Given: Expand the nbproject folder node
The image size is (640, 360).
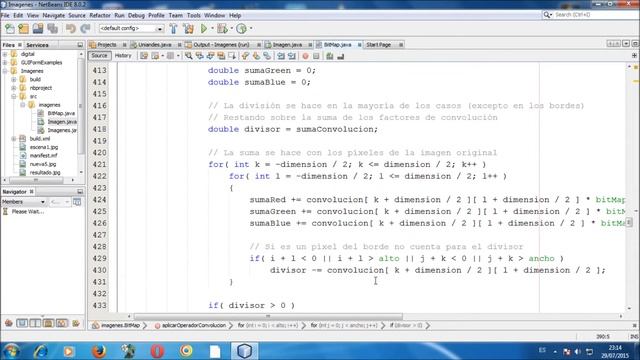Looking at the screenshot, I should point(14,88).
